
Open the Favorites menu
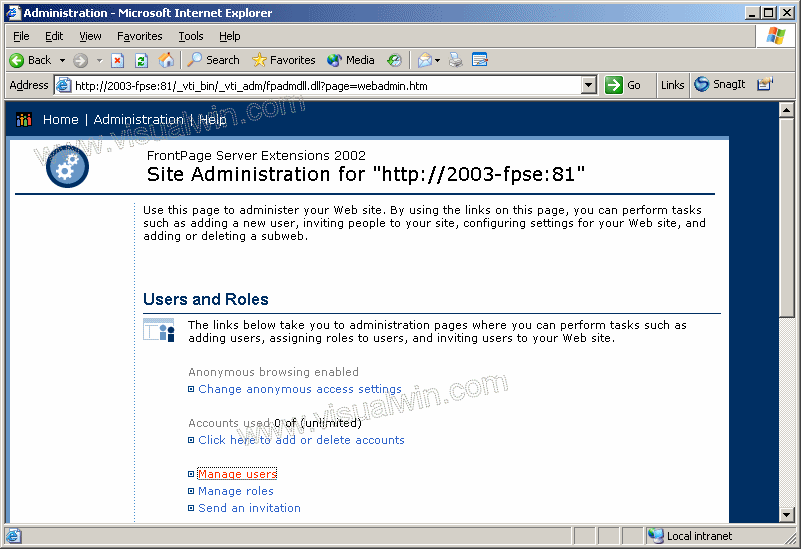139,36
